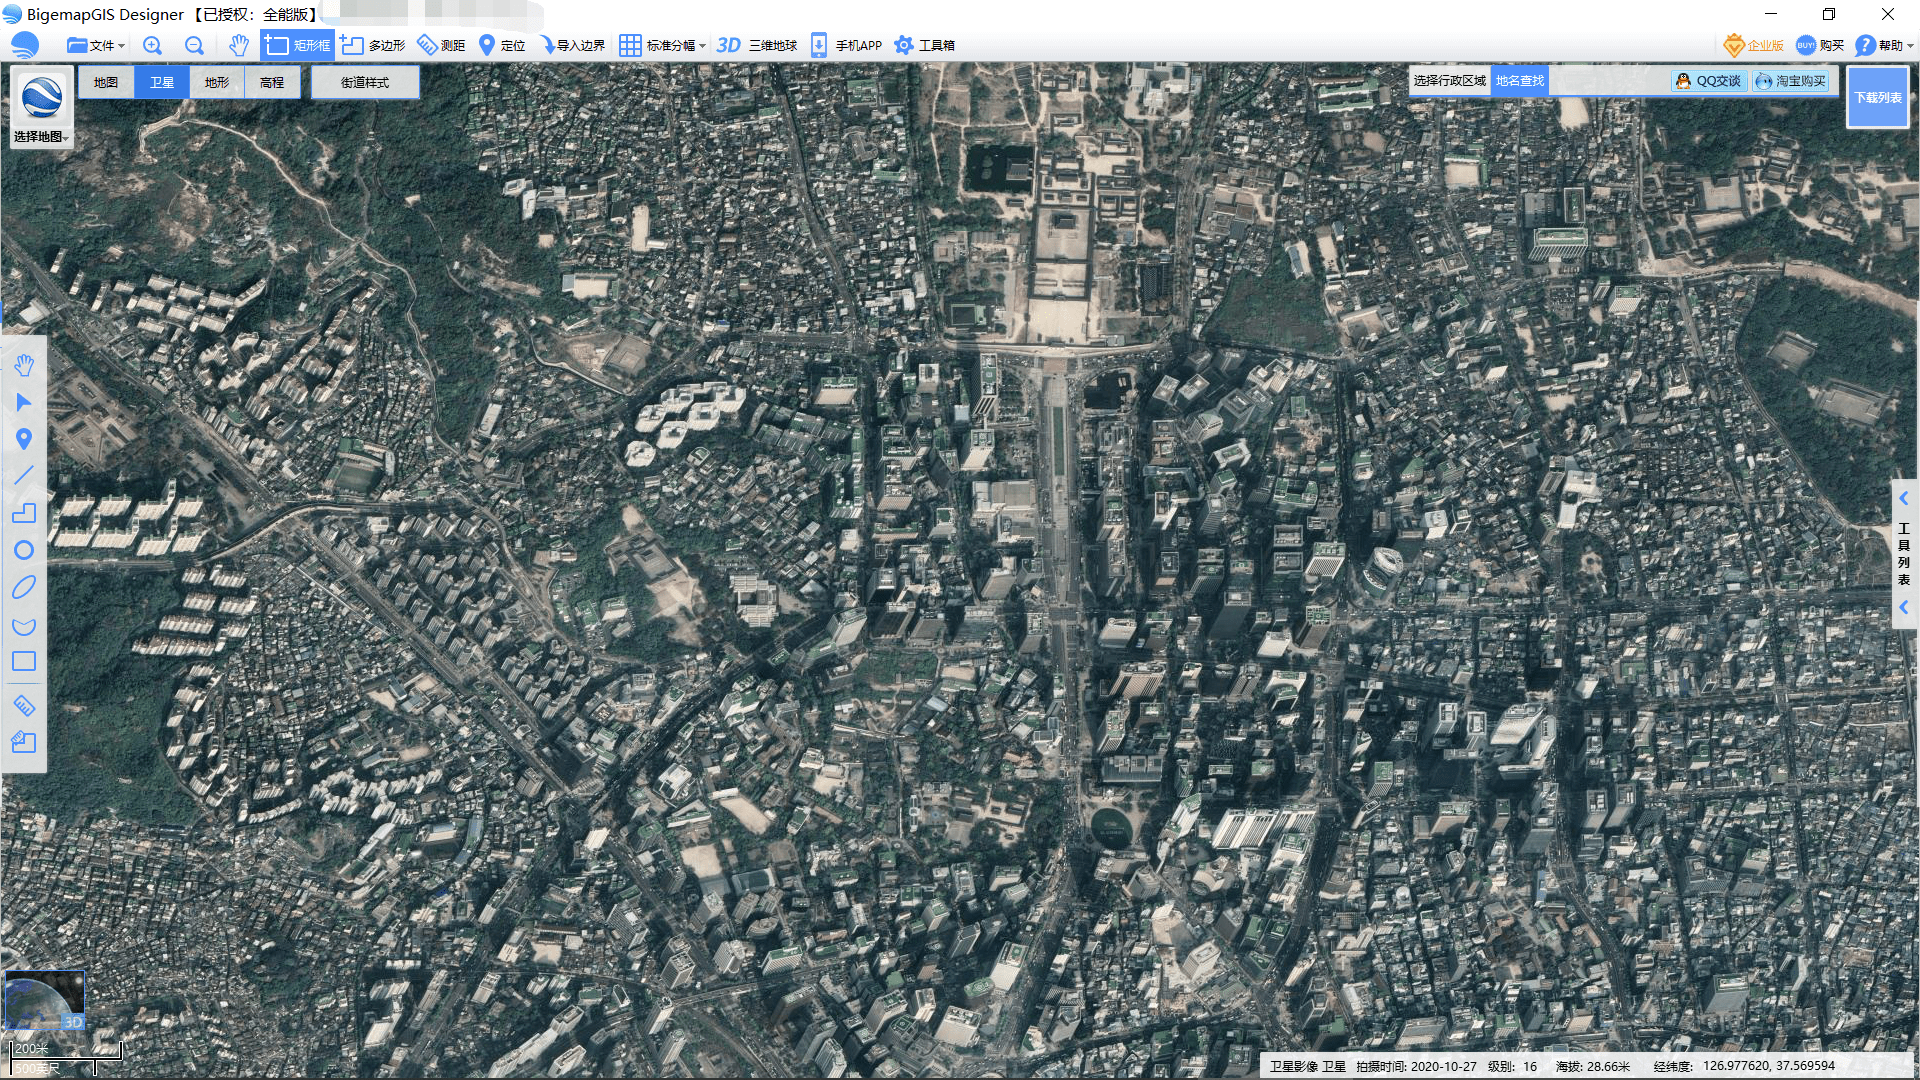Open the 选择地图 map source selector
The height and width of the screenshot is (1080, 1920).
pyautogui.click(x=42, y=108)
